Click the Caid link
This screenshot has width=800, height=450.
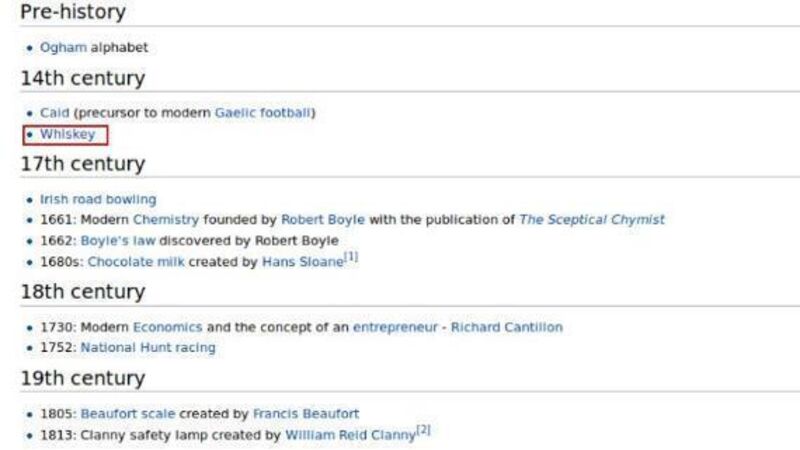coord(54,113)
